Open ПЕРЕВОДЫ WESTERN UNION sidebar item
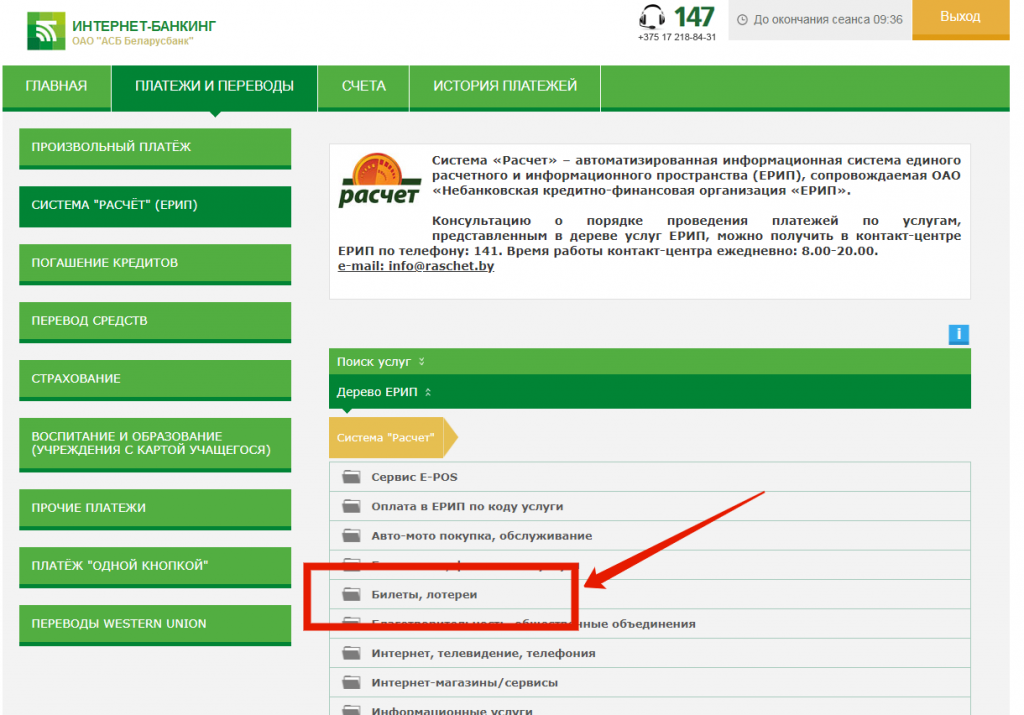The width and height of the screenshot is (1024, 715). pos(155,625)
